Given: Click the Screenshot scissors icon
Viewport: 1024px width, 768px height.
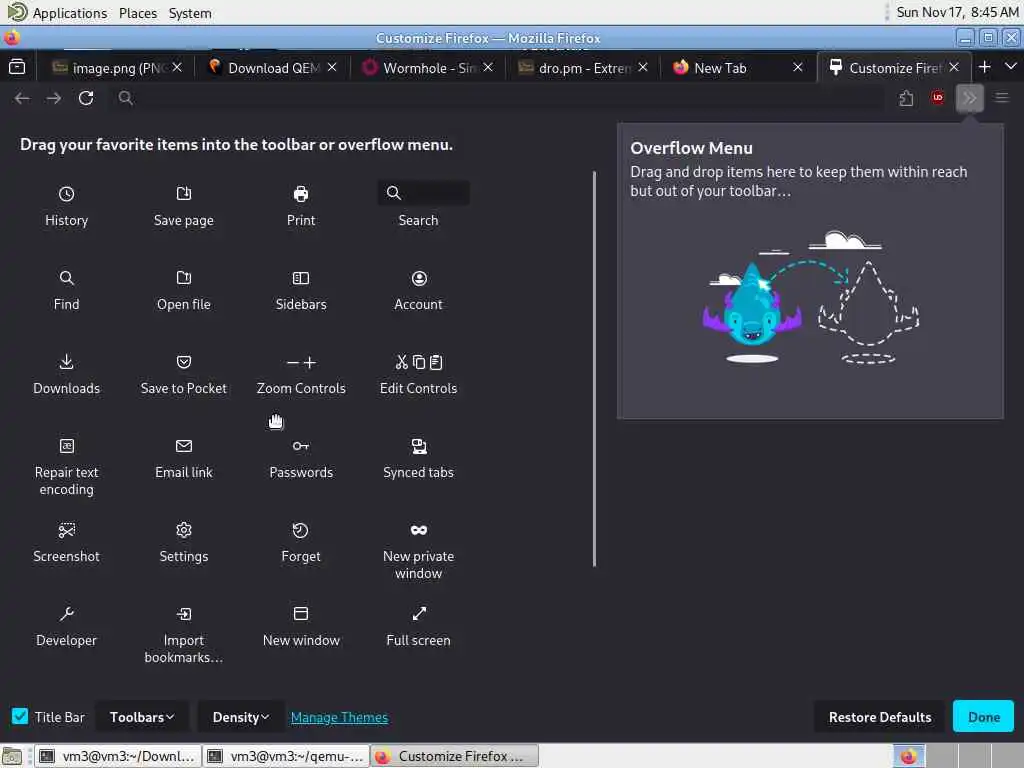Looking at the screenshot, I should pyautogui.click(x=66, y=530).
